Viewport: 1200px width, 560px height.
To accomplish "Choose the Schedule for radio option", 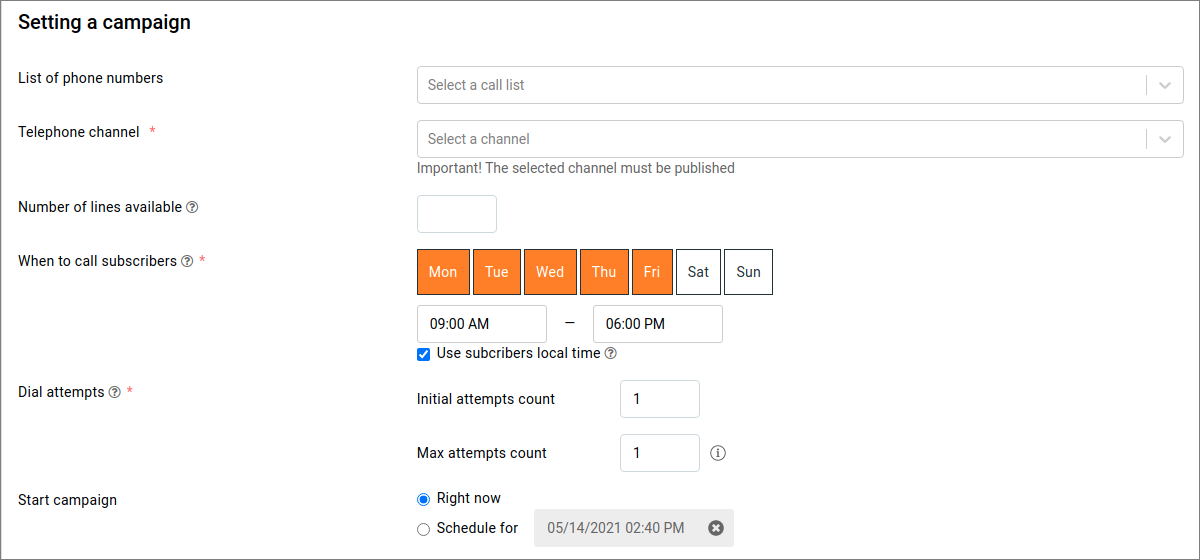I will pyautogui.click(x=424, y=529).
